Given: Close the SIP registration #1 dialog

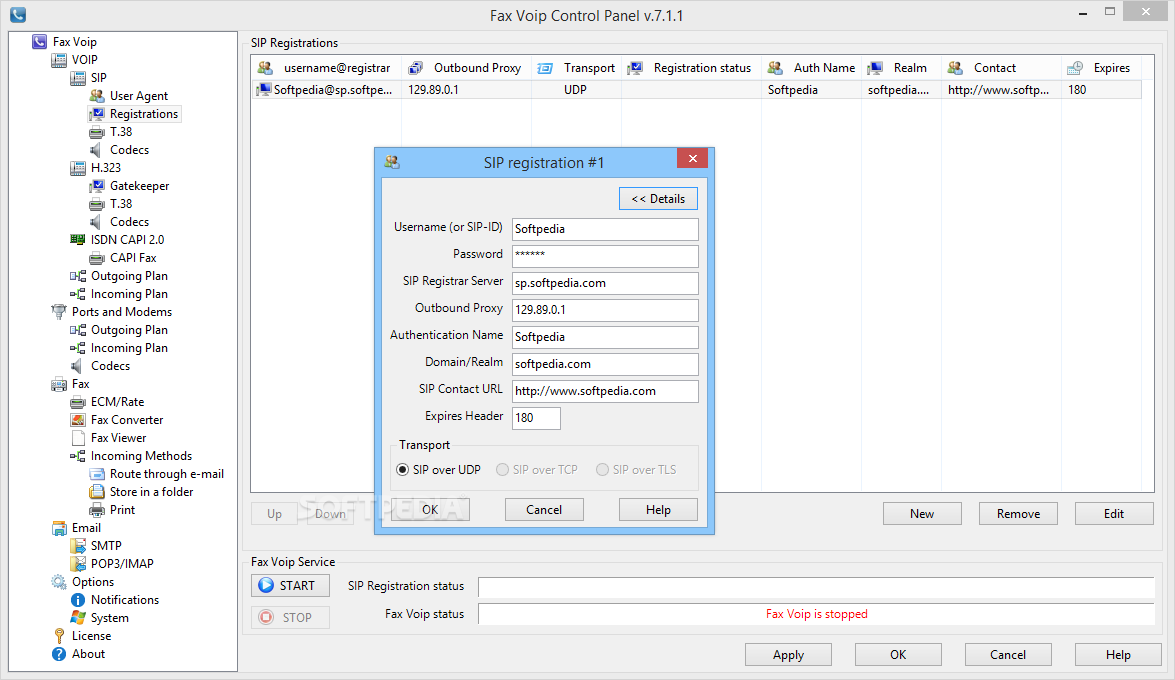Looking at the screenshot, I should pyautogui.click(x=693, y=158).
